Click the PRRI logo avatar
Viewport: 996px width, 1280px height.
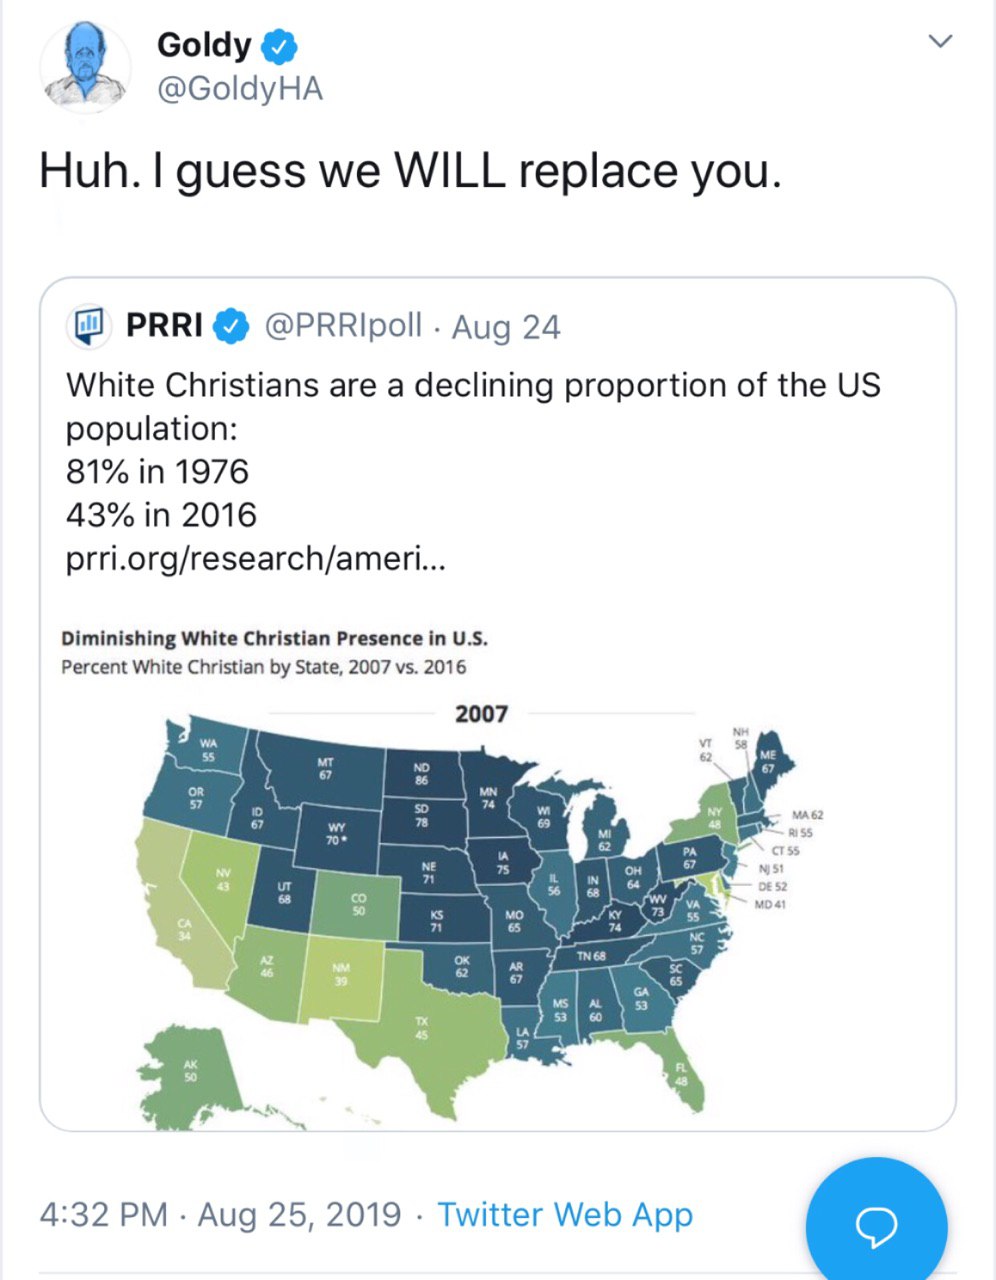(88, 325)
